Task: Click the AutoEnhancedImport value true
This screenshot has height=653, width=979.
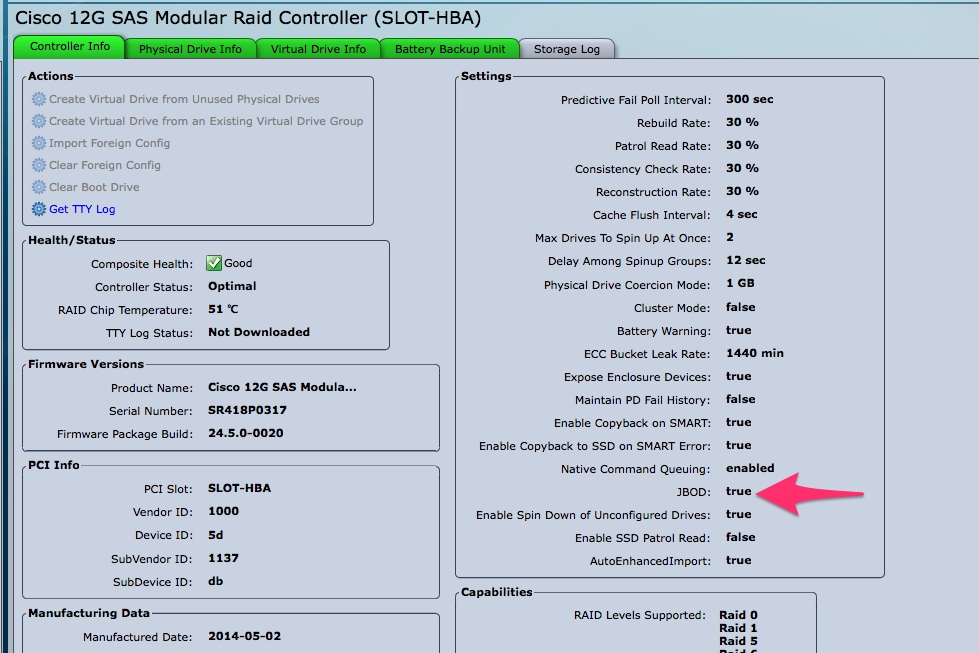Action: coord(739,560)
